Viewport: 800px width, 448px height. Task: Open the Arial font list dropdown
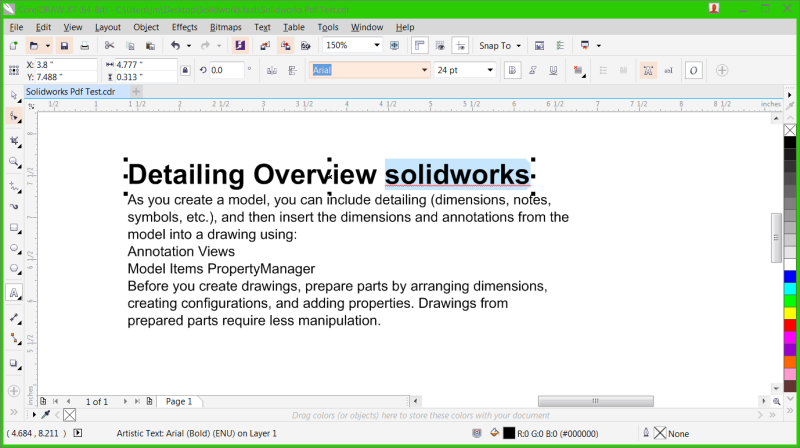tap(424, 70)
